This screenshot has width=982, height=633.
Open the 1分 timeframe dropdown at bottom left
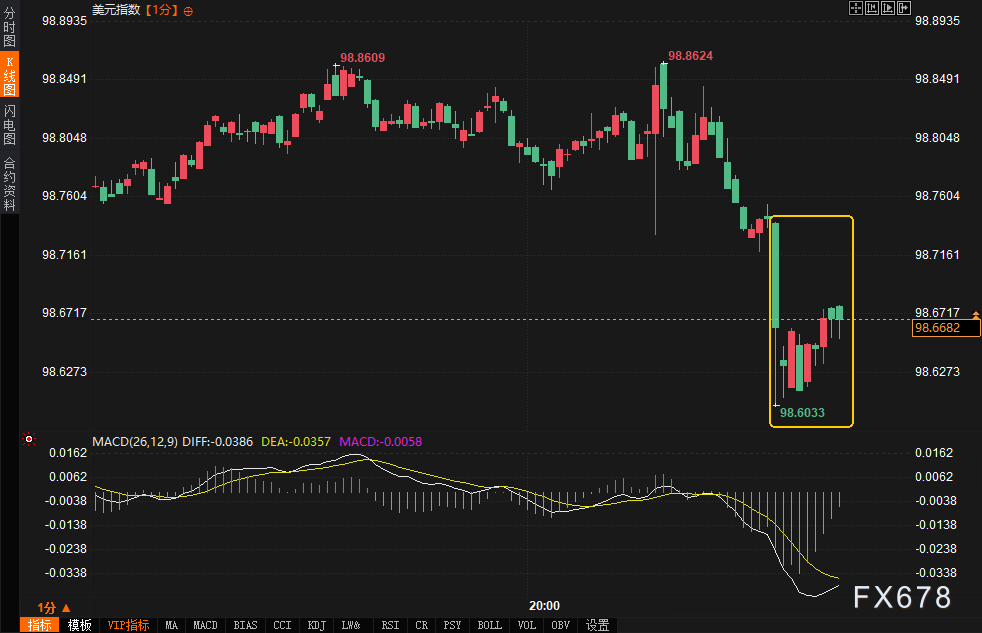click(x=54, y=607)
